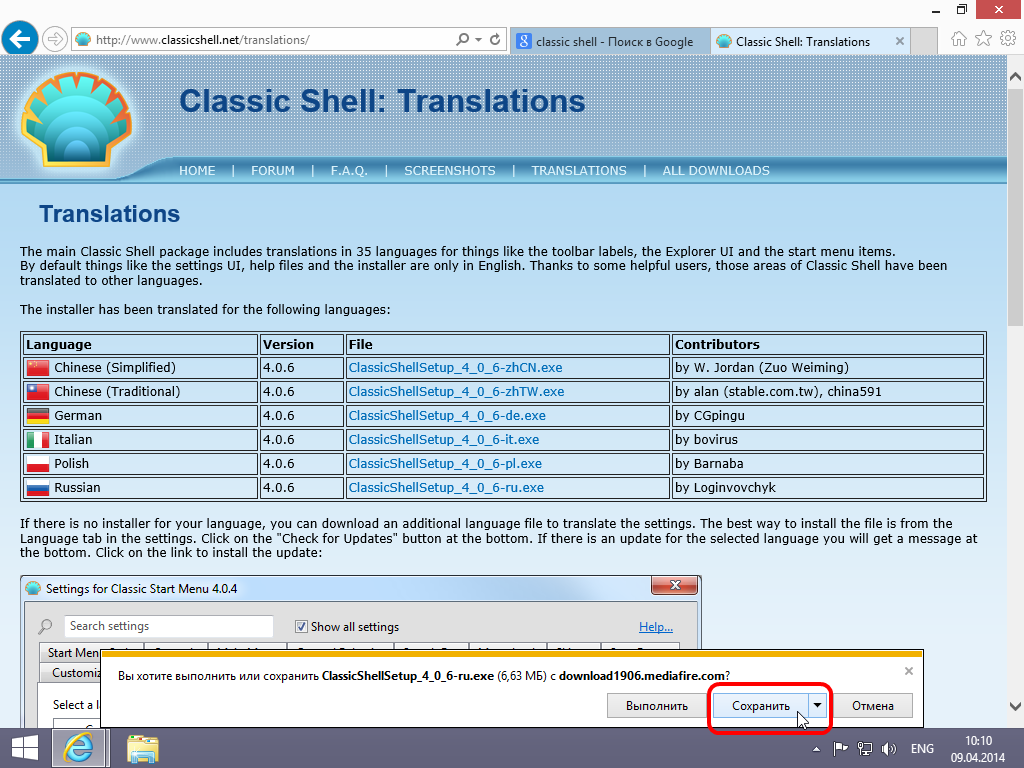Viewport: 1024px width, 768px height.
Task: Click 'by Loginvovchyk' contributor cell
Action: [827, 488]
